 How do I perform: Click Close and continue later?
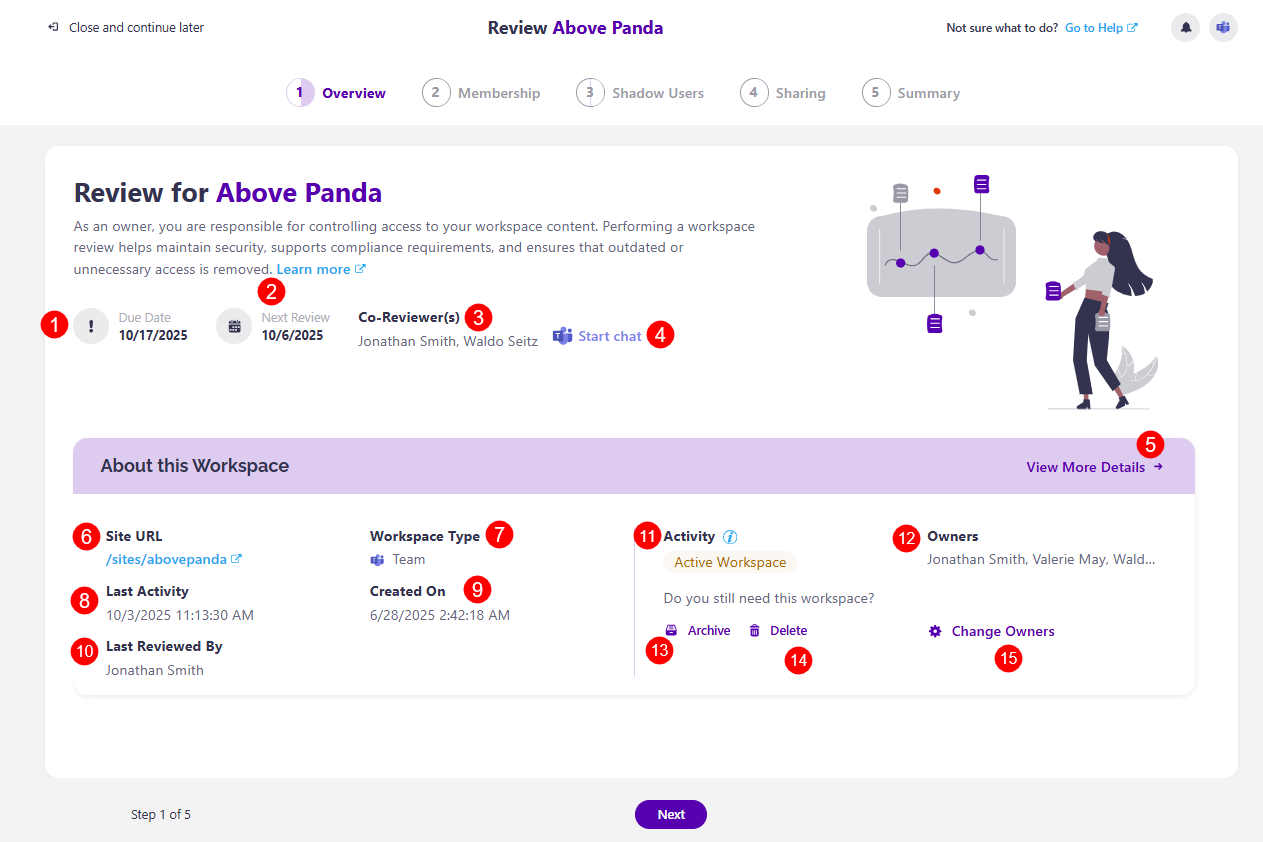135,27
